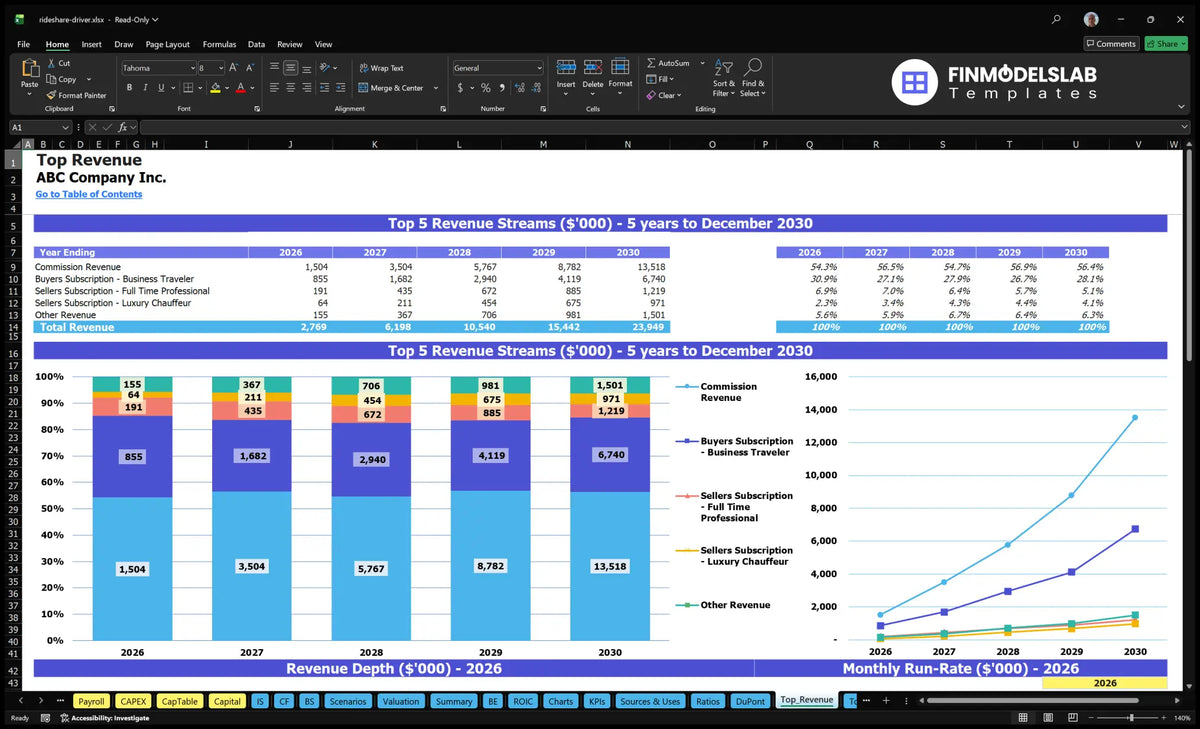The width and height of the screenshot is (1200, 729).
Task: Click the Align Left icon
Action: pyautogui.click(x=274, y=88)
